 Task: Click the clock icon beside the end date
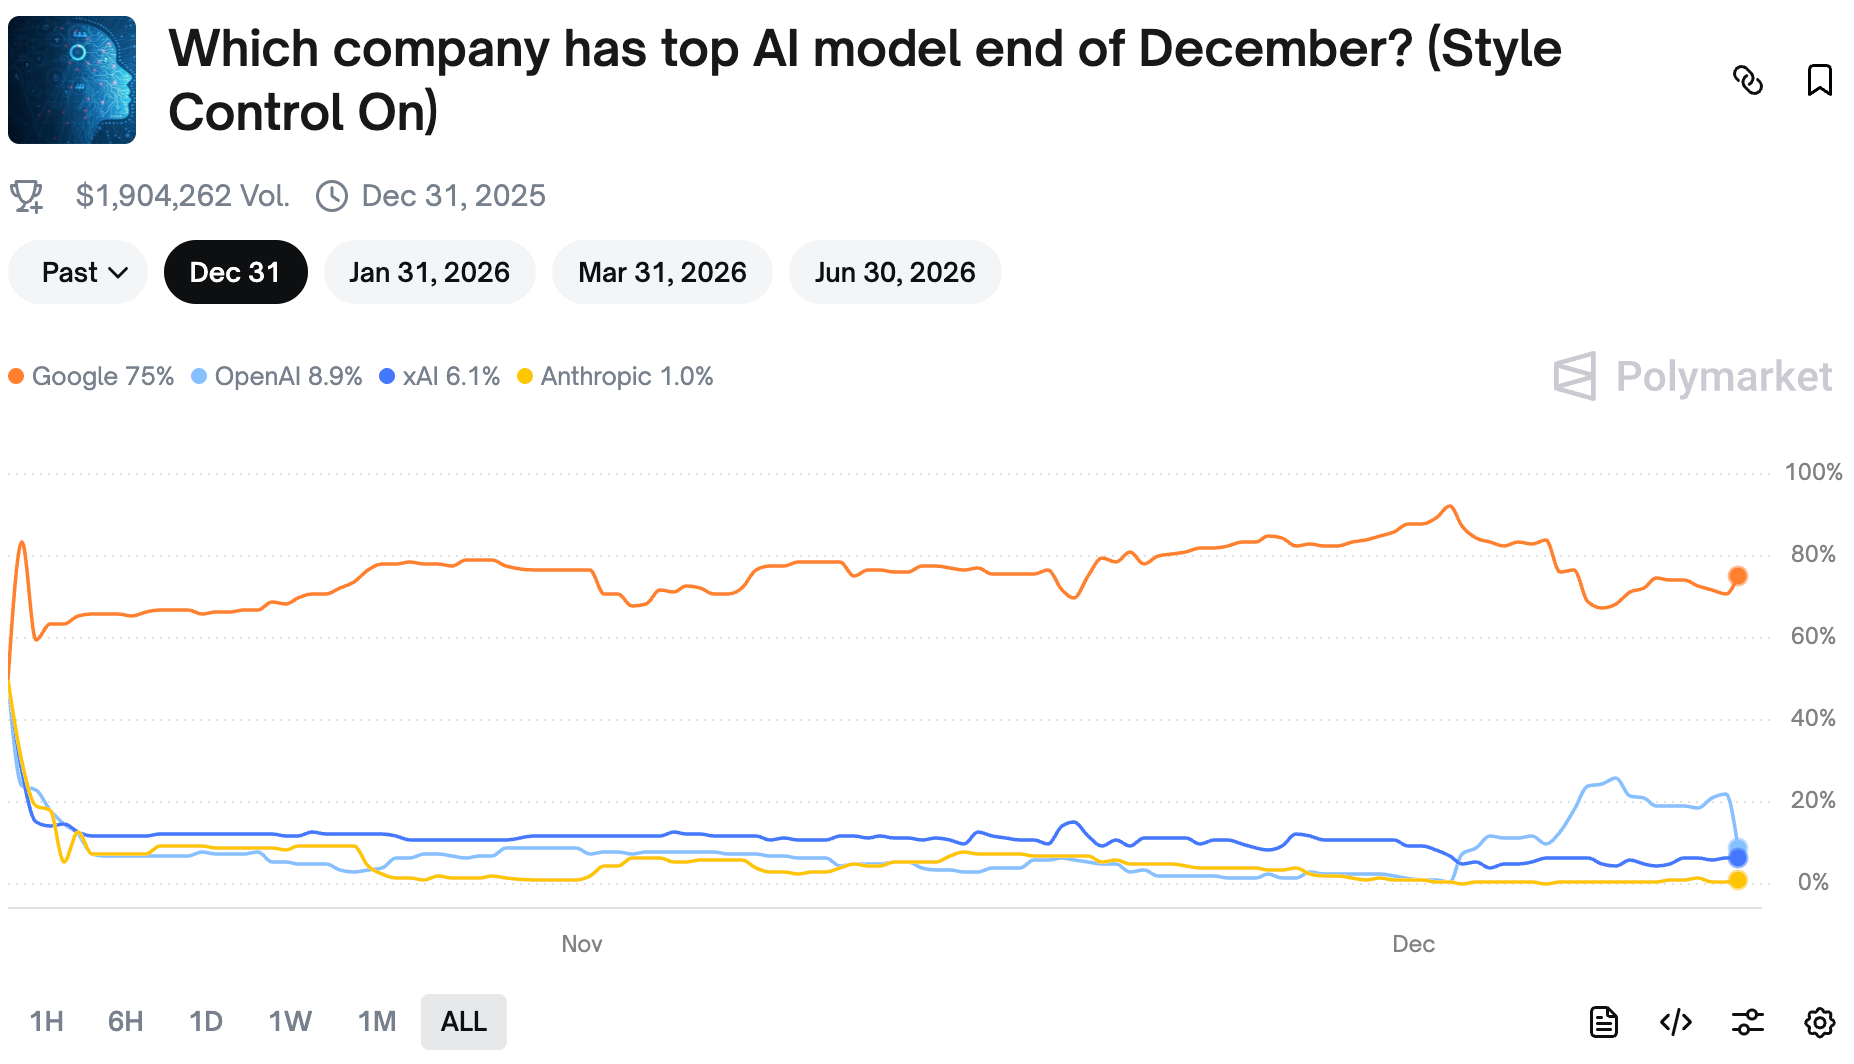pyautogui.click(x=332, y=196)
